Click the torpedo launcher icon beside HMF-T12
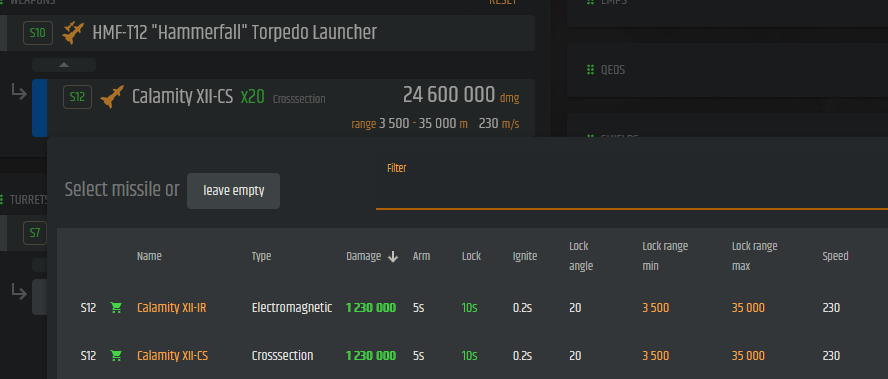 [x=73, y=33]
